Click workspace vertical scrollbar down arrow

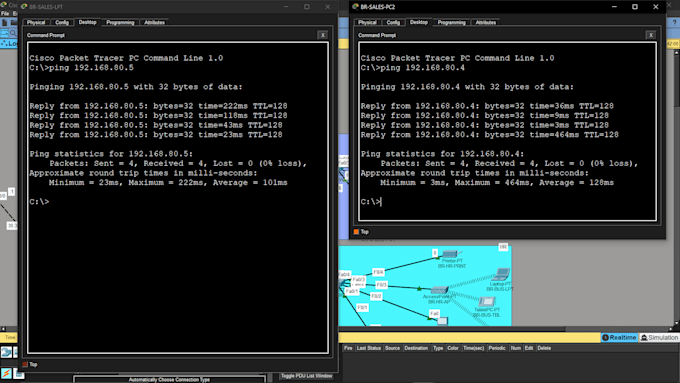coord(677,323)
